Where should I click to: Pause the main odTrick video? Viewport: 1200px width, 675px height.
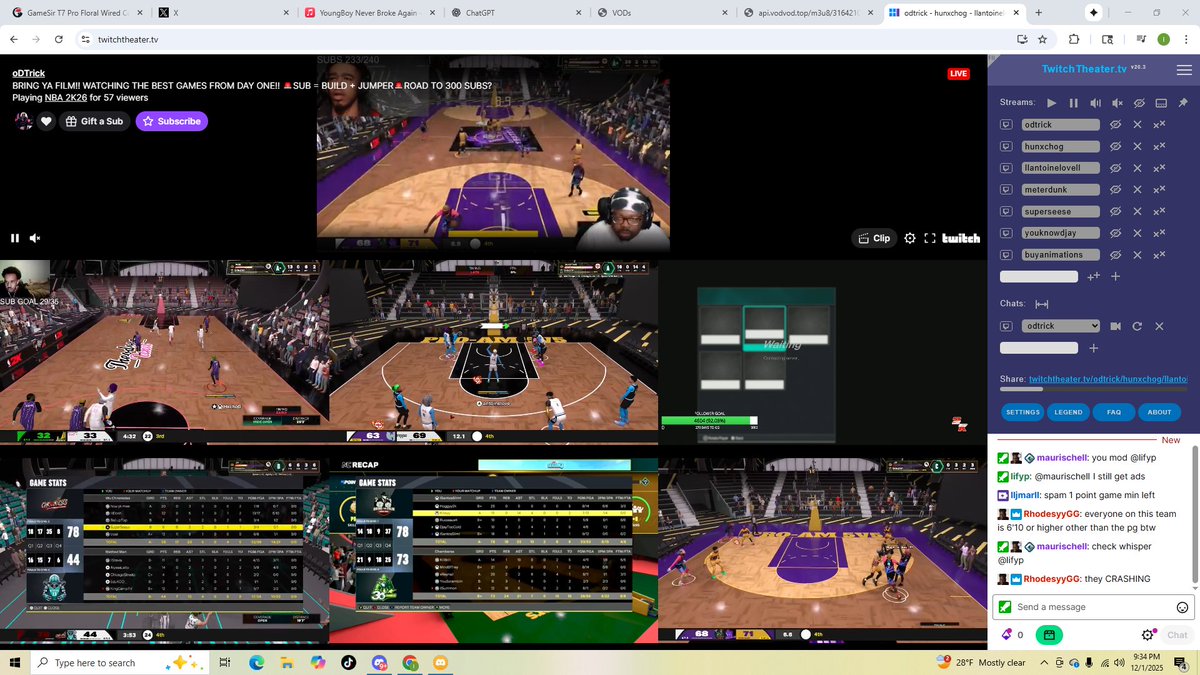(x=15, y=238)
